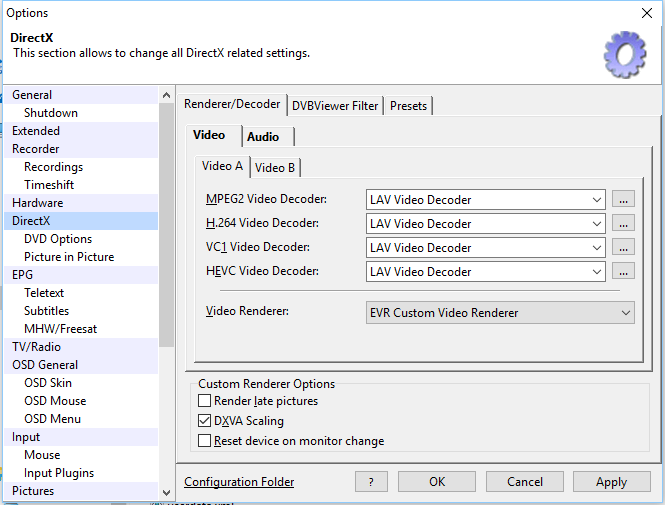Toggle Reset device on monitor change

205,441
